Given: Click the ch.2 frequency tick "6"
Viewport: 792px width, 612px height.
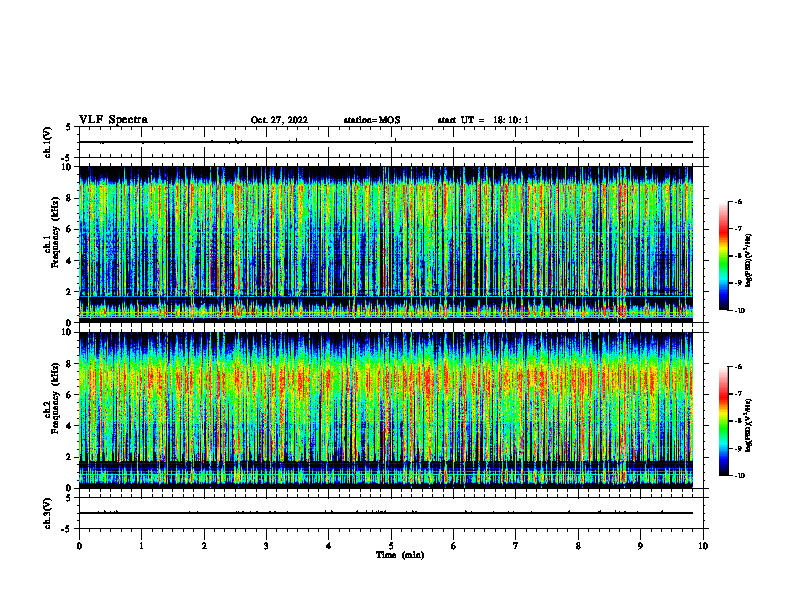Looking at the screenshot, I should 71,395.
